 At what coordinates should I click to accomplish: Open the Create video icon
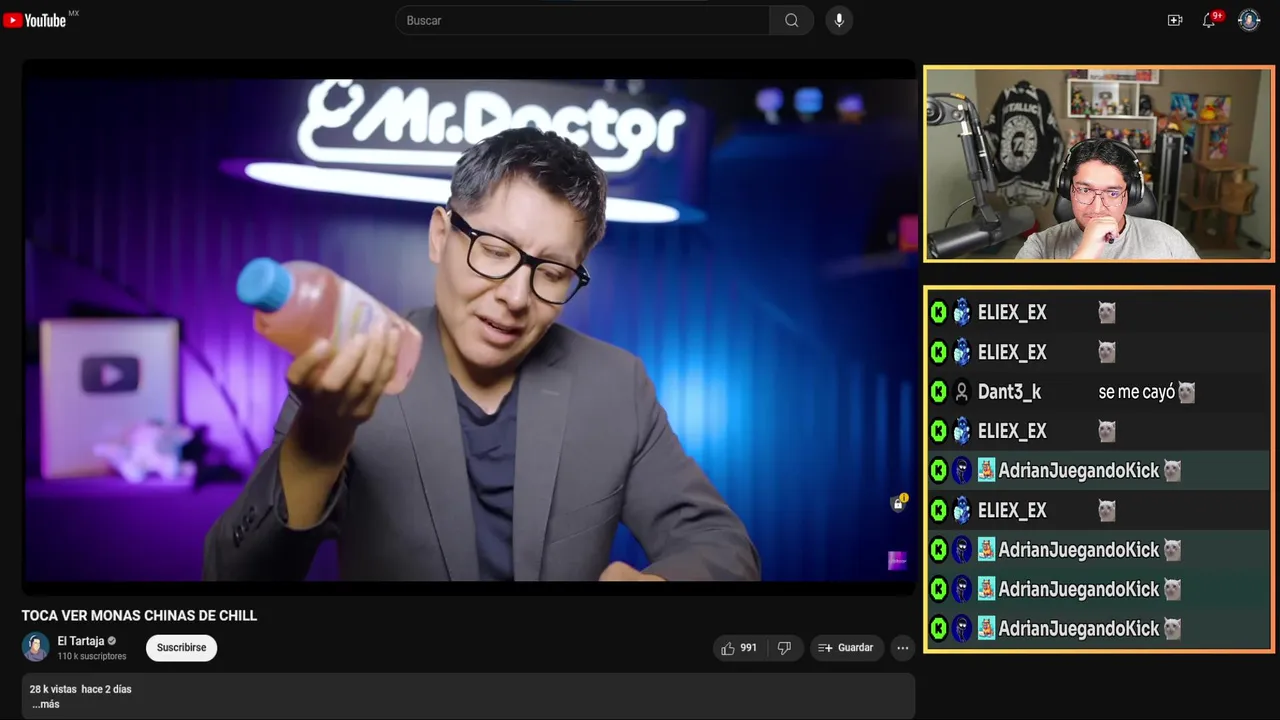[1175, 20]
